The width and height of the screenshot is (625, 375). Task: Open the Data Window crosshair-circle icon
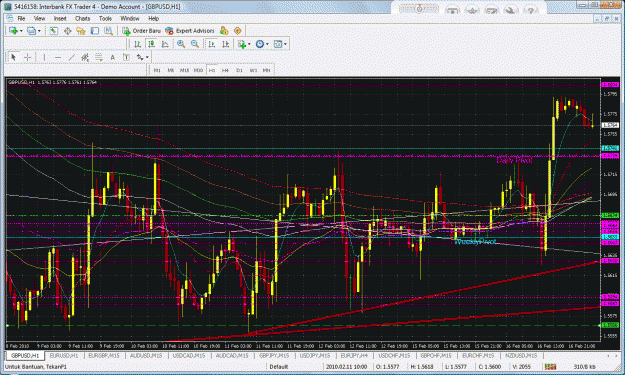[67, 31]
